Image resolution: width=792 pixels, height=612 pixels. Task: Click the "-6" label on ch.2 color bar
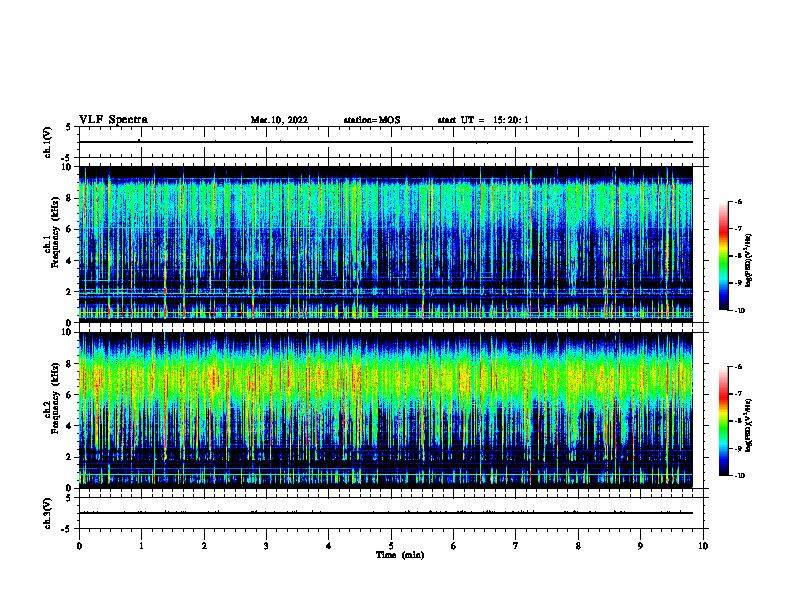(x=738, y=367)
